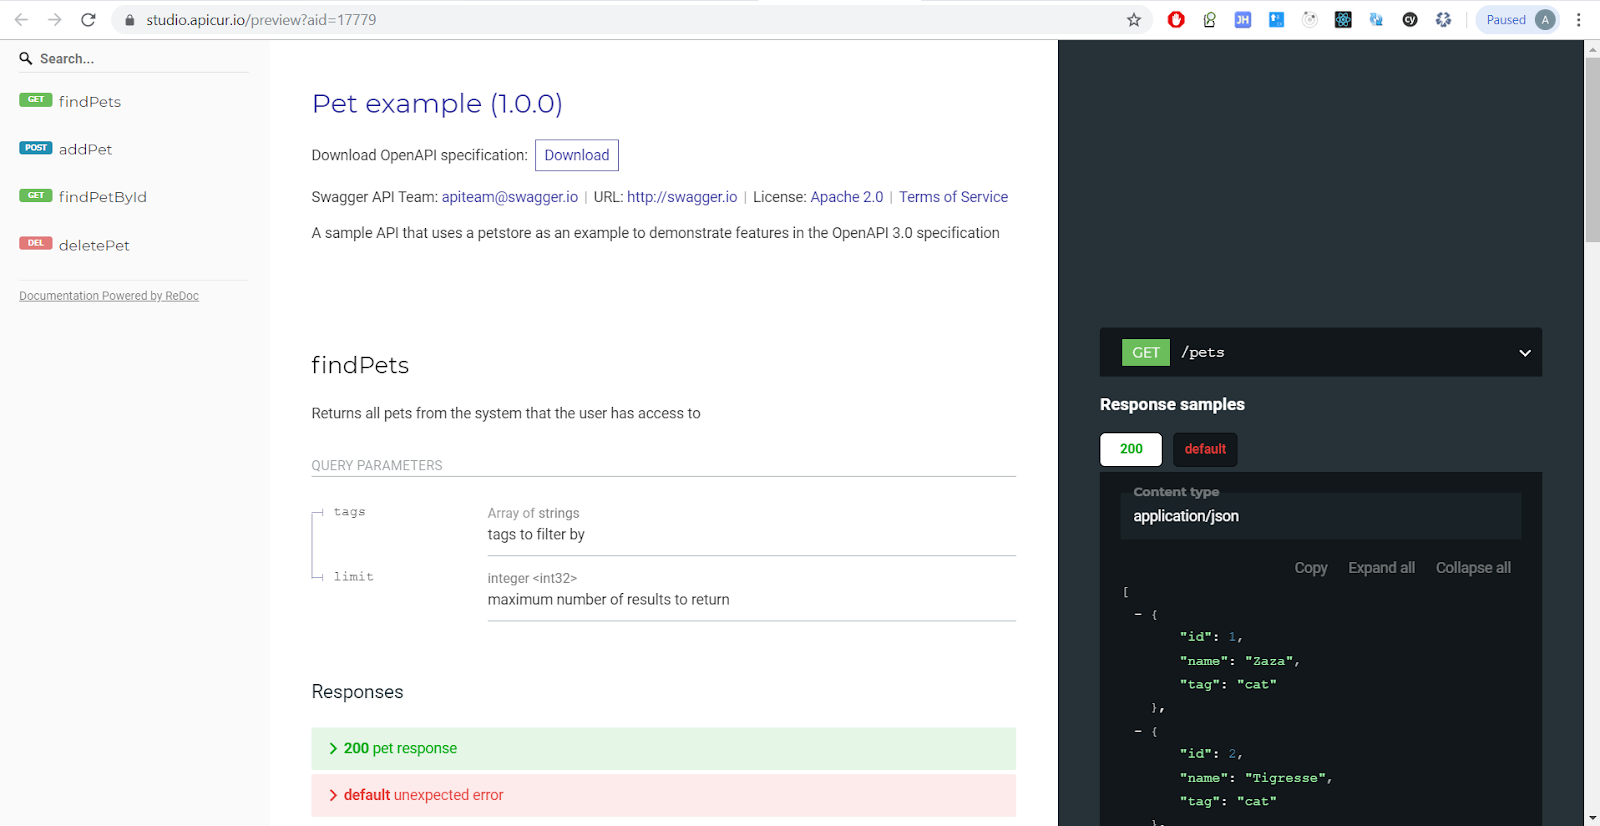1600x826 pixels.
Task: Open the Terms of Service link
Action: (x=953, y=197)
